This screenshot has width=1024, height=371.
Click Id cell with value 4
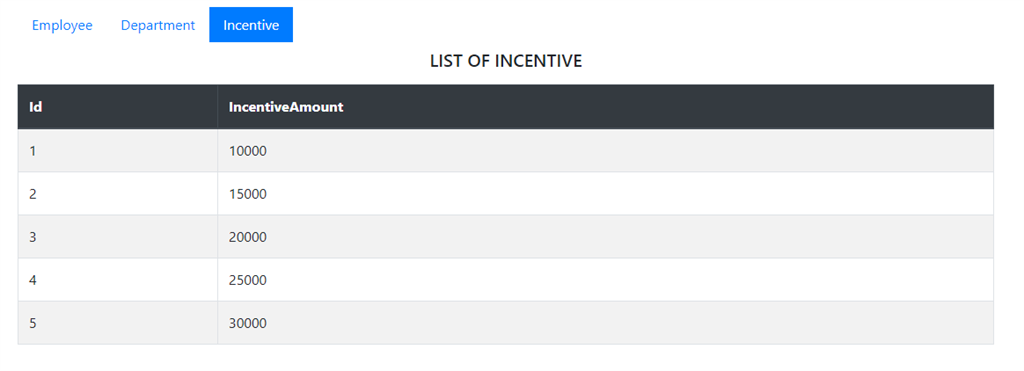point(118,280)
